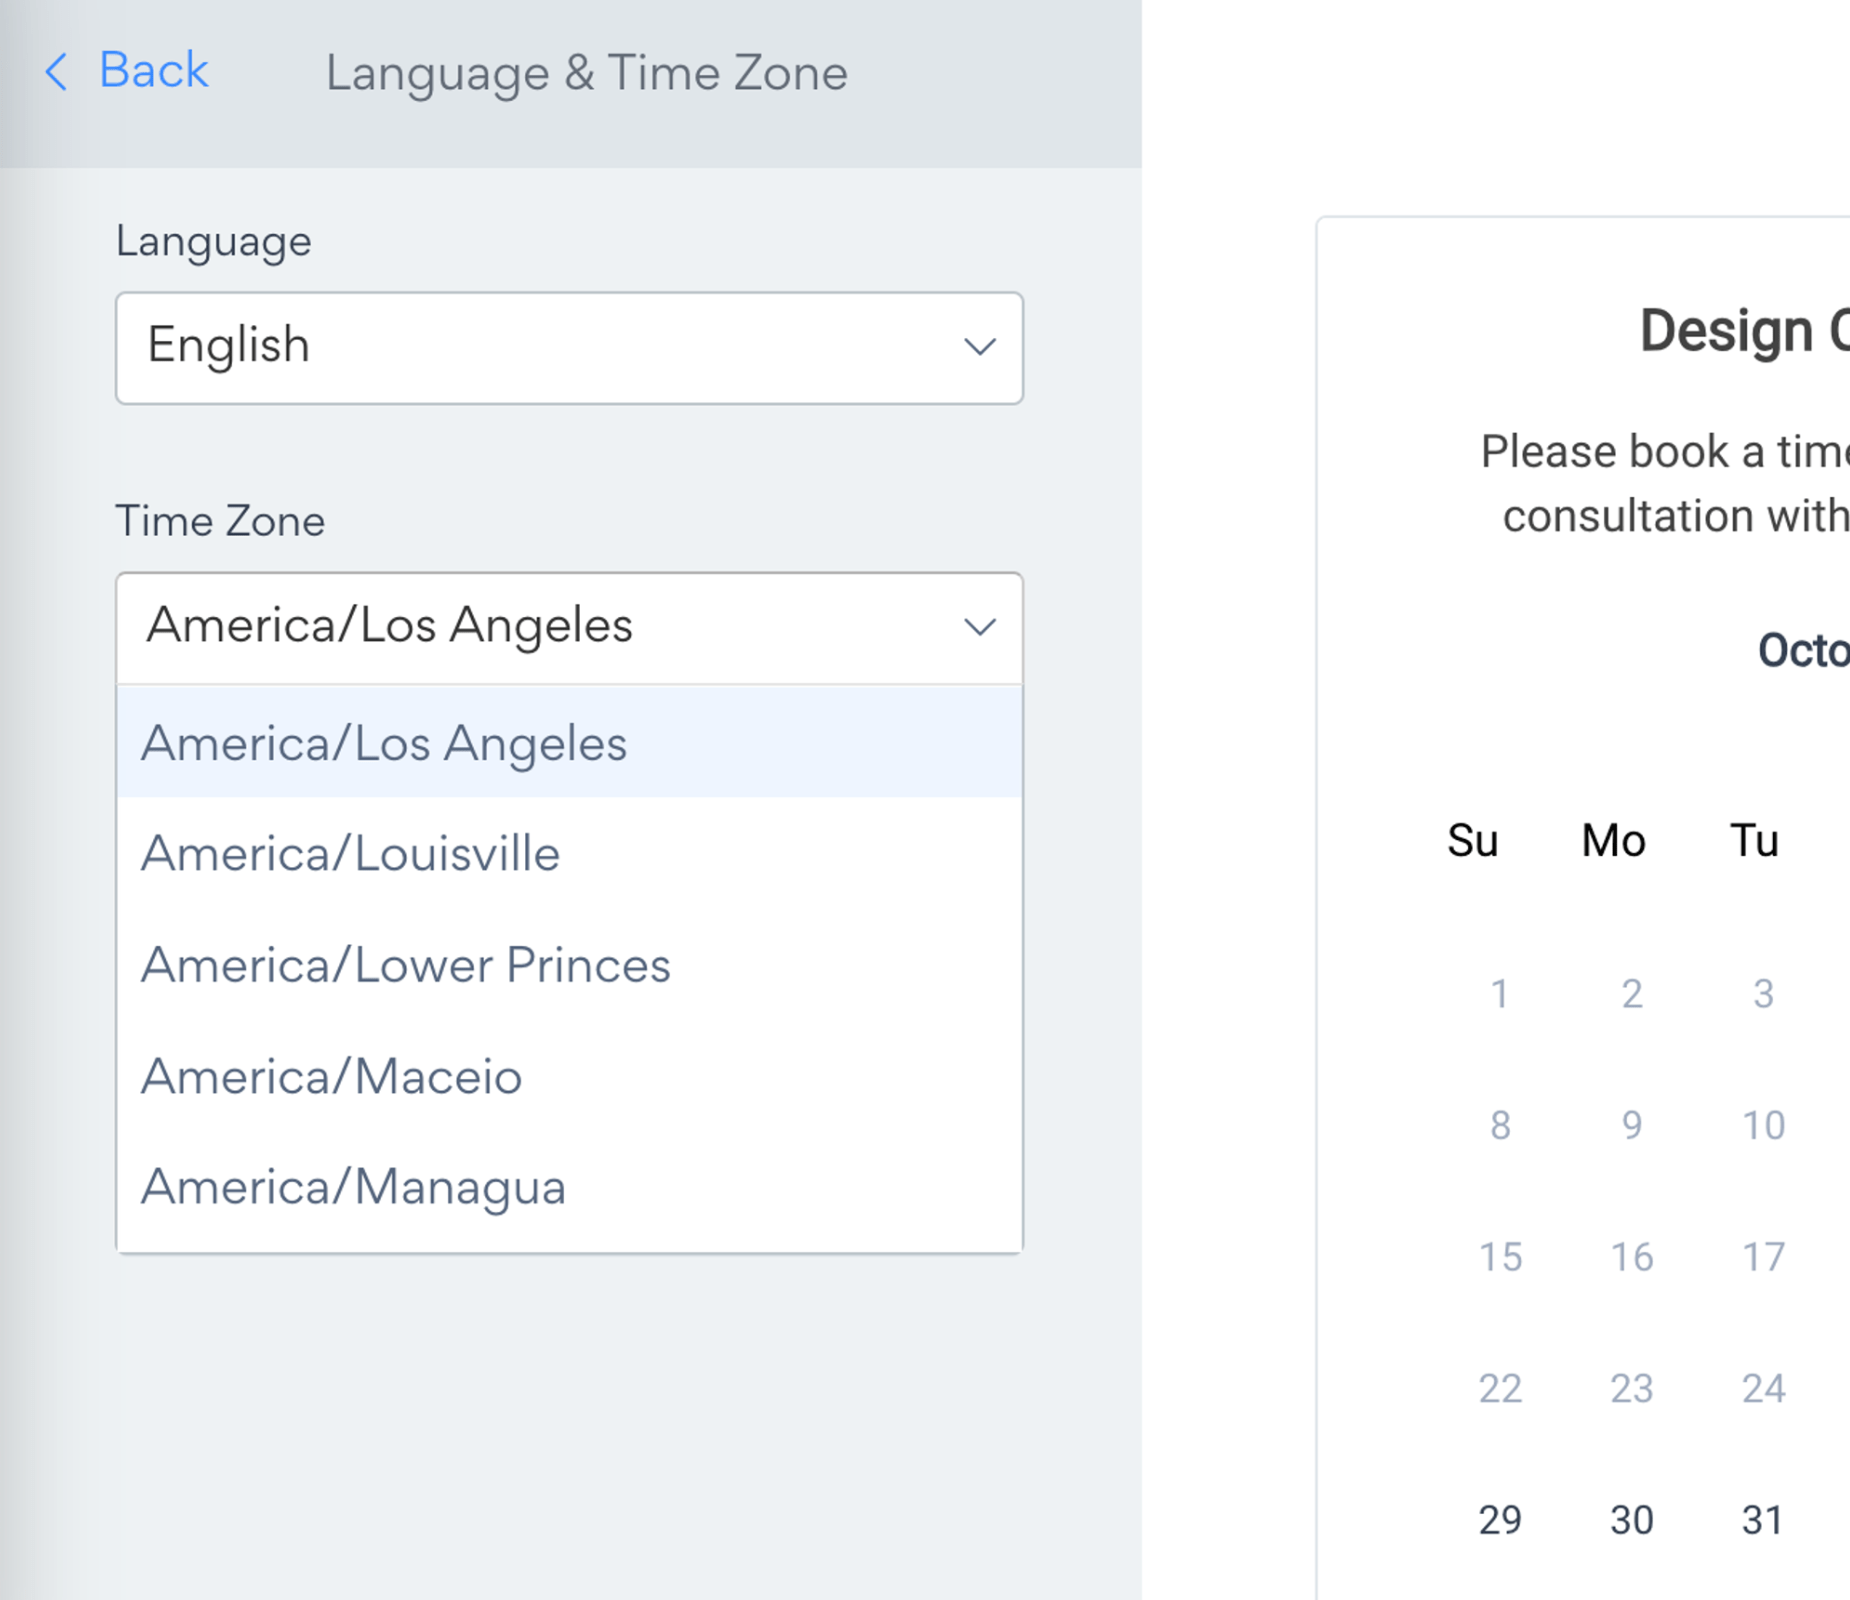Screen dimensions: 1850x1600
Task: Click the Su column header
Action: click(x=1472, y=841)
